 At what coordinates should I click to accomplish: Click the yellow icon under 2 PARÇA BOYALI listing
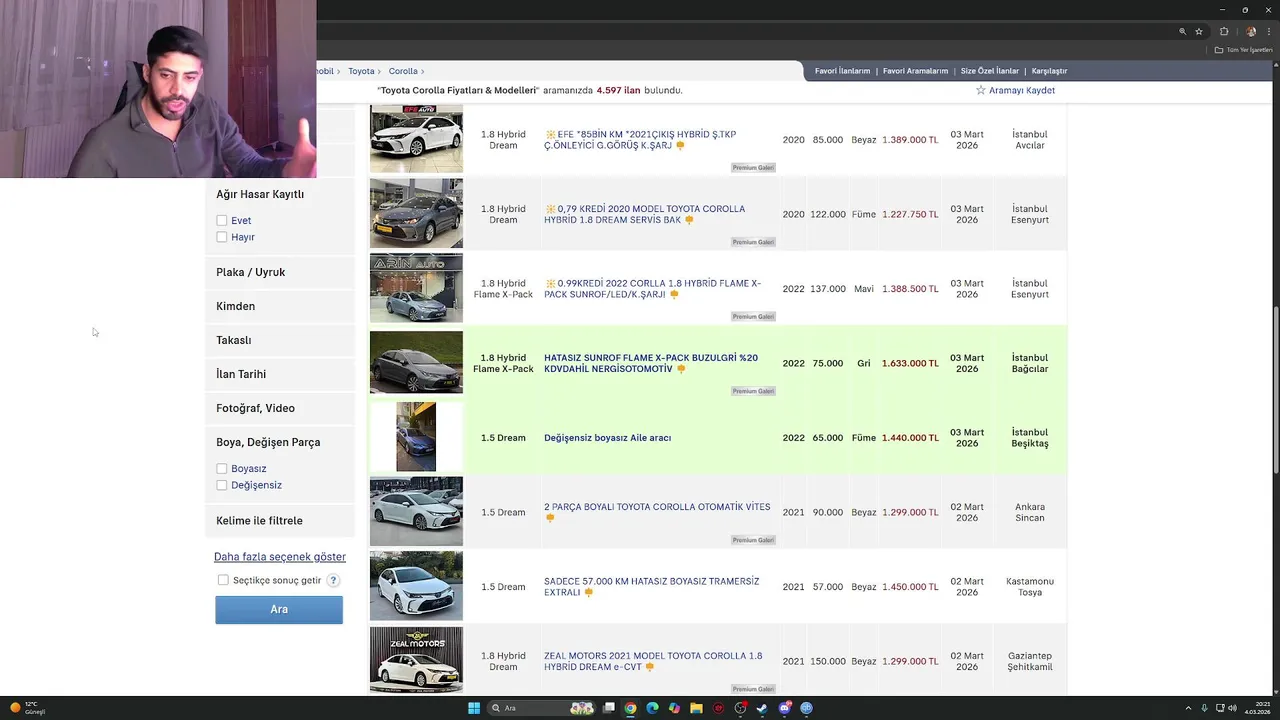tap(549, 518)
